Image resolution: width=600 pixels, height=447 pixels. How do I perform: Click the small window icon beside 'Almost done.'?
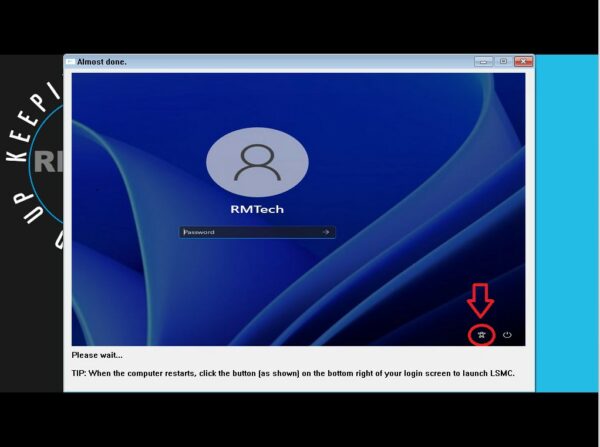coord(70,61)
